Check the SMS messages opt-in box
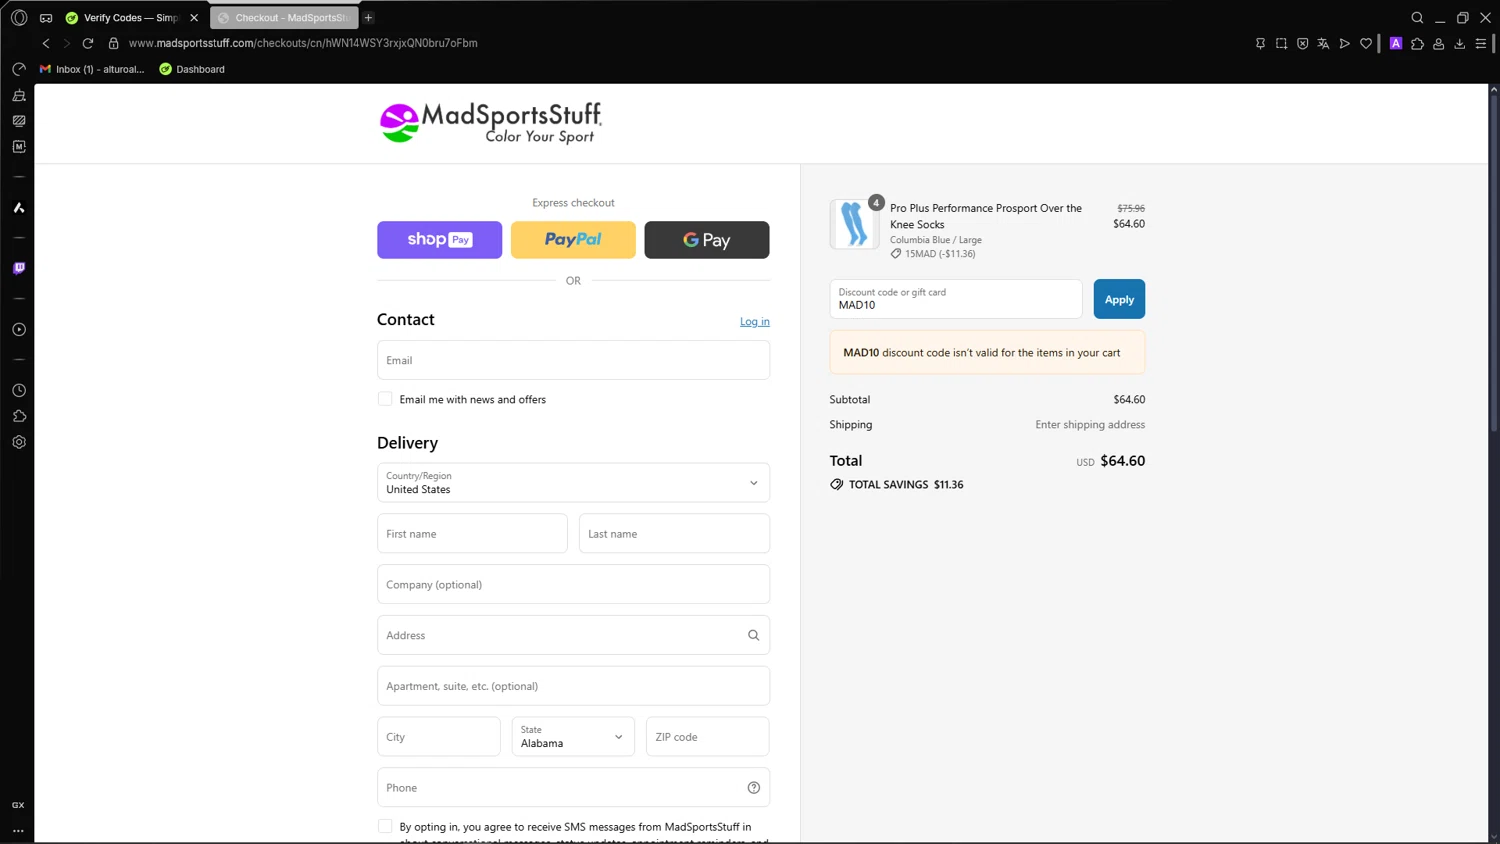The width and height of the screenshot is (1500, 844). [x=385, y=826]
